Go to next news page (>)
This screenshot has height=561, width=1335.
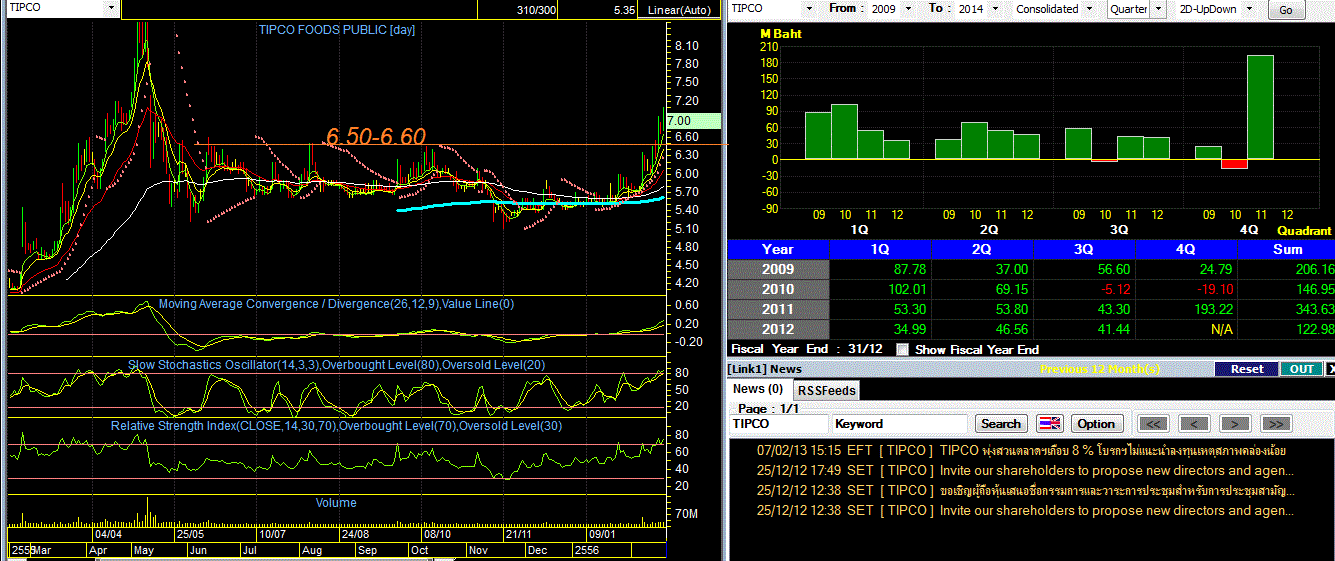point(1235,423)
